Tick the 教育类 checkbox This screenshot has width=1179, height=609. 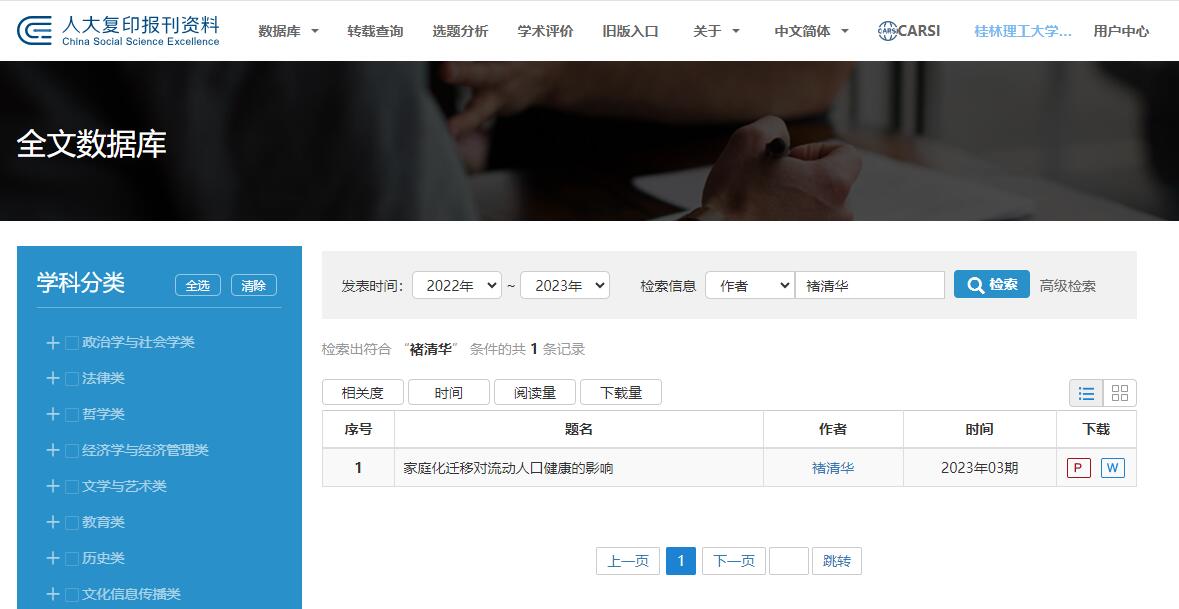[x=72, y=523]
